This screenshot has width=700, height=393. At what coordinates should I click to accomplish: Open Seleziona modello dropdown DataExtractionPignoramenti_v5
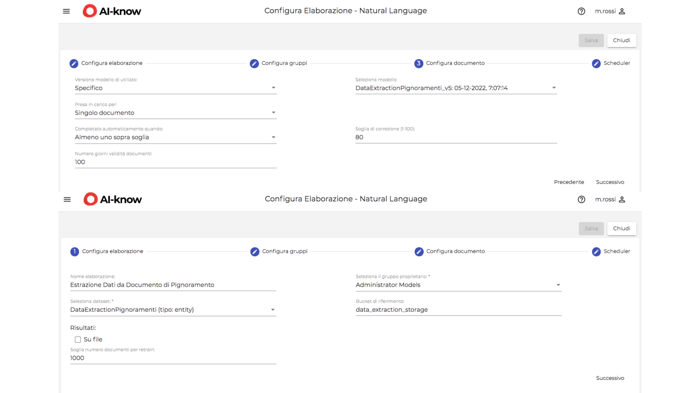coord(456,88)
